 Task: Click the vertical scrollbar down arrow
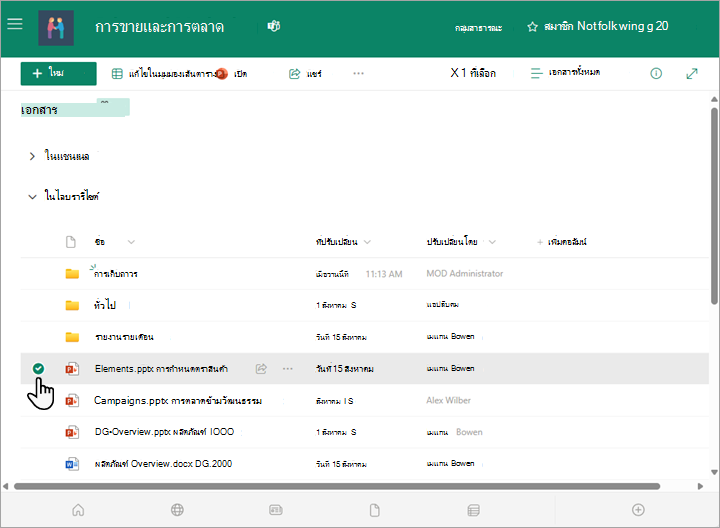pyautogui.click(x=714, y=472)
